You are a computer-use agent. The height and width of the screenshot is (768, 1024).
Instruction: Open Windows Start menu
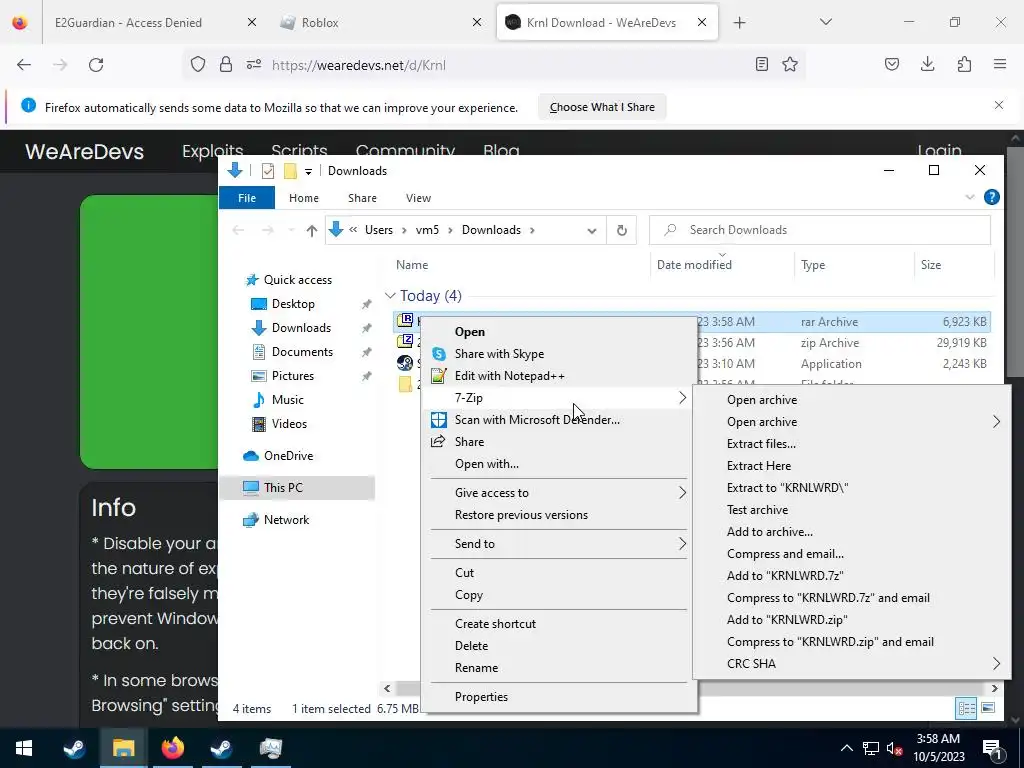(24, 748)
